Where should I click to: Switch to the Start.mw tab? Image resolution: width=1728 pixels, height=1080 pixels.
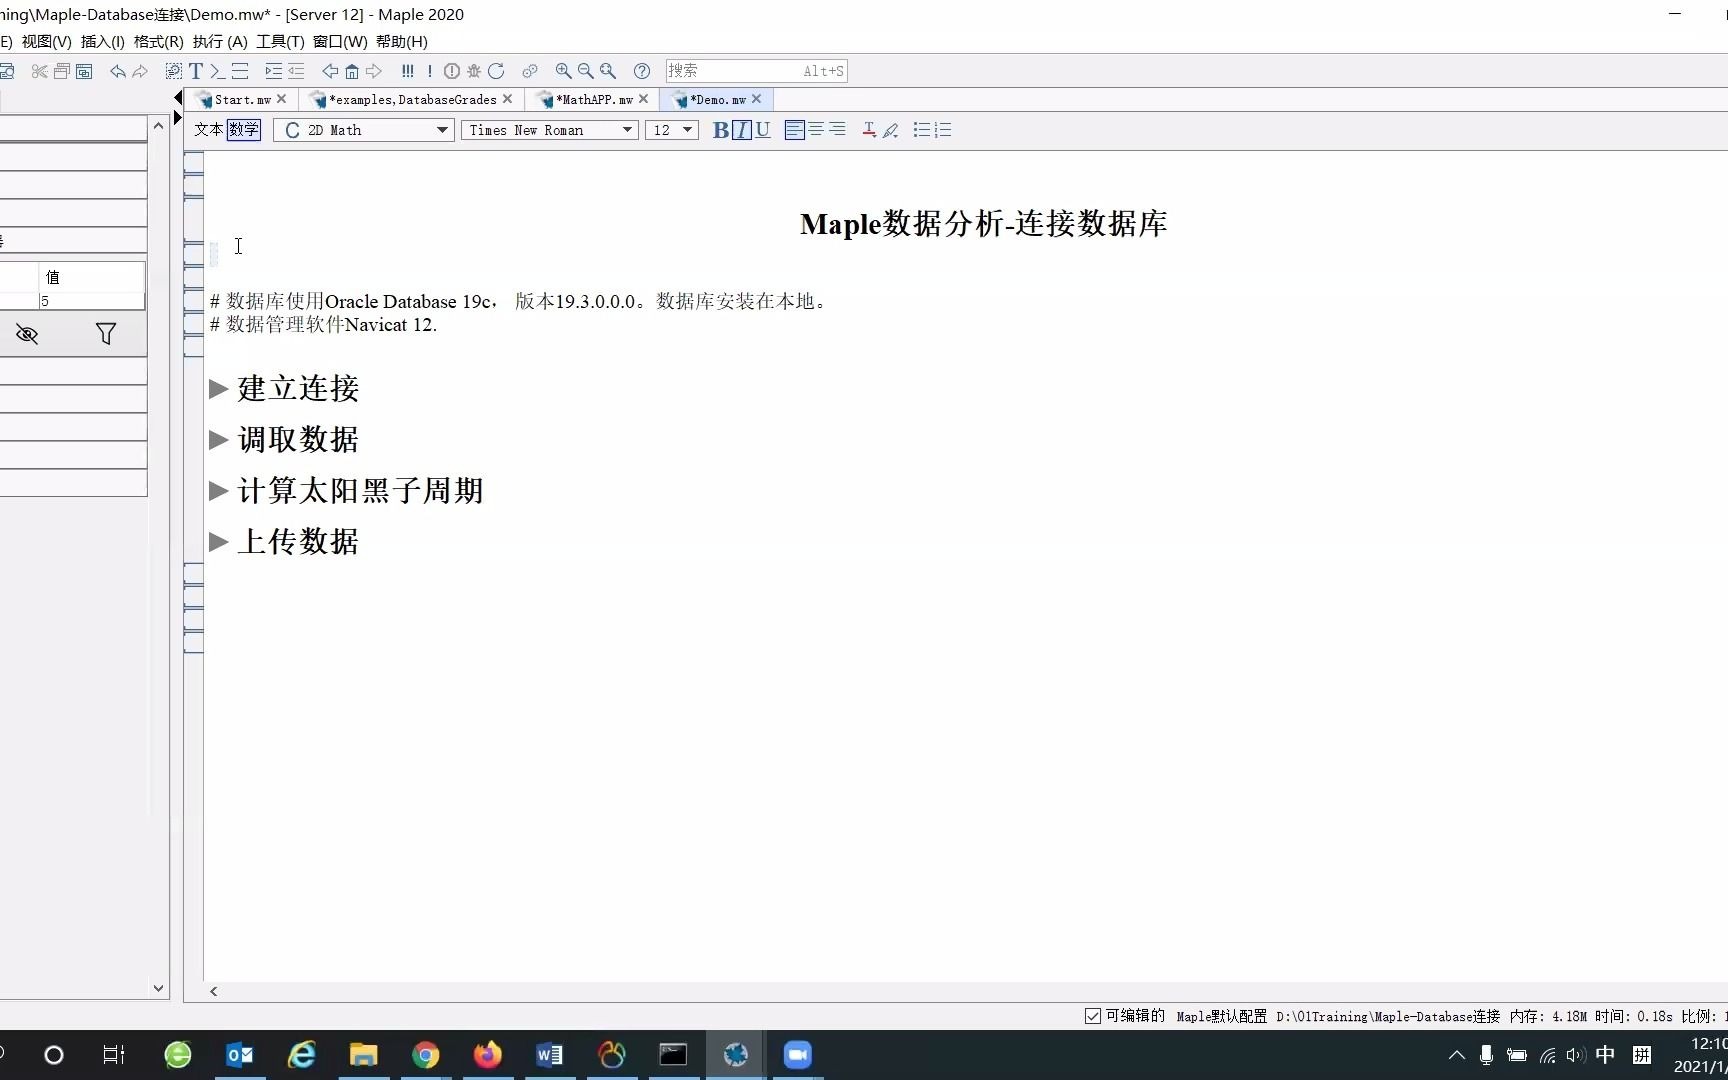238,99
